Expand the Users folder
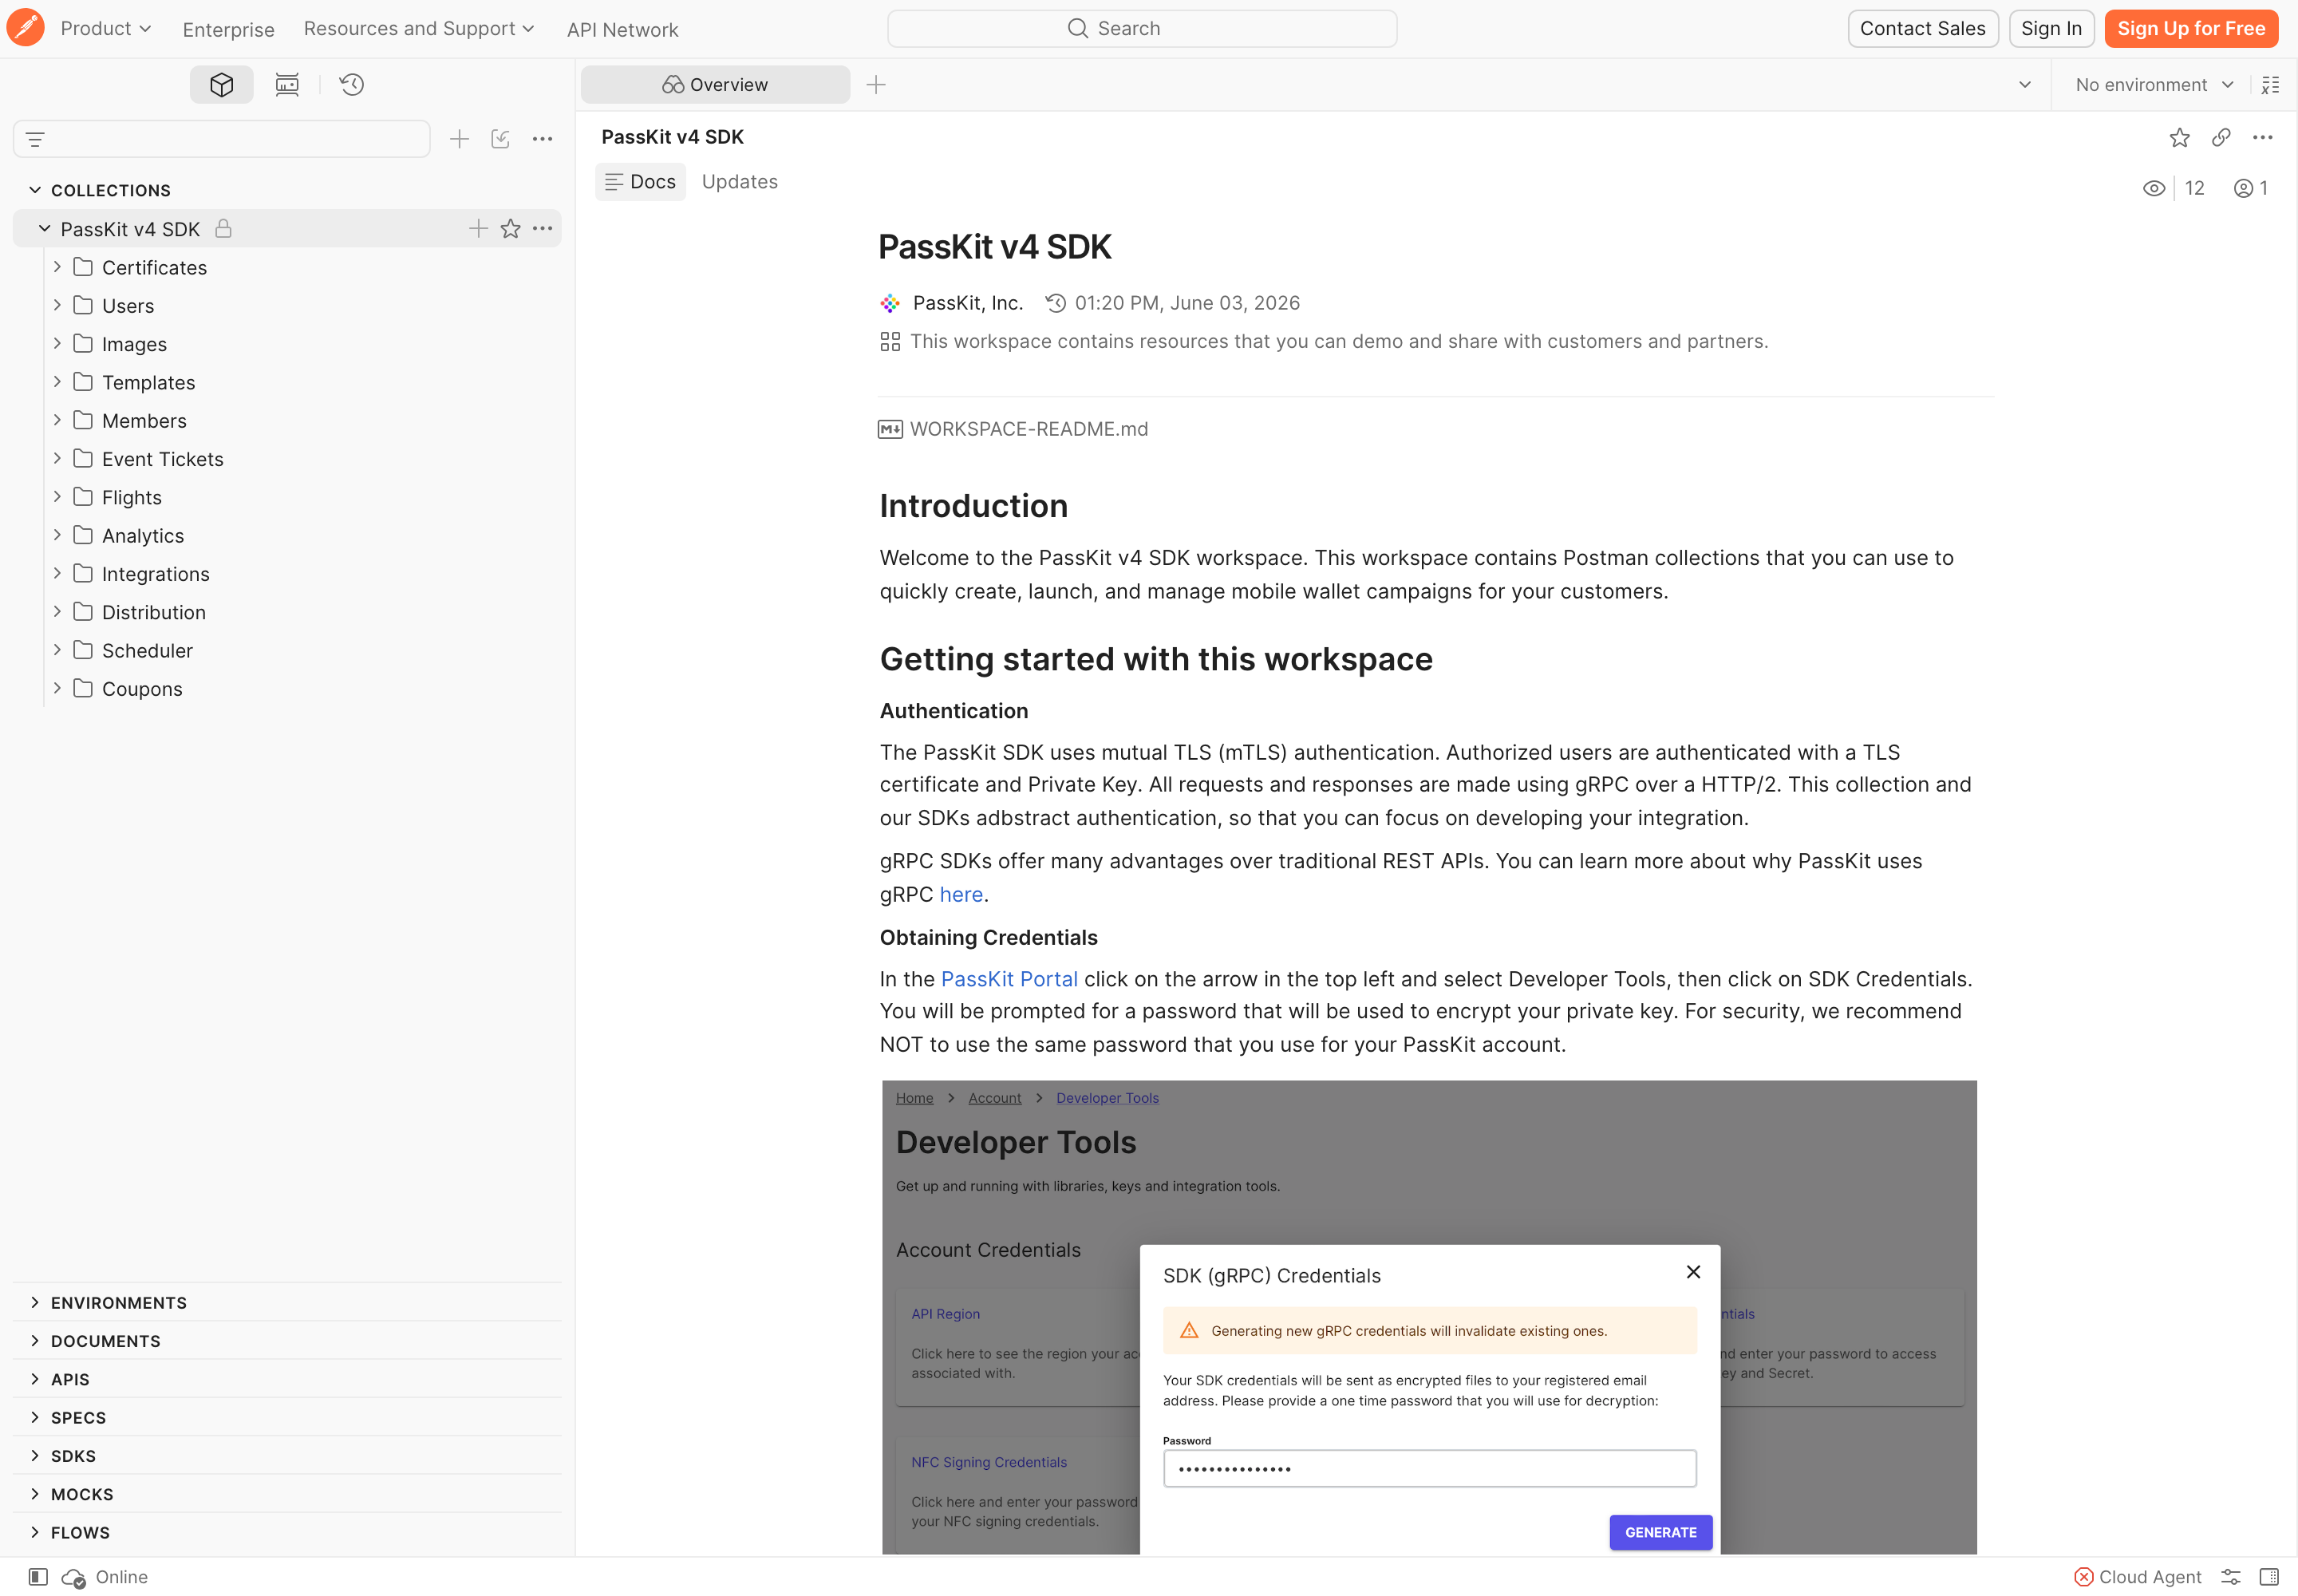Image resolution: width=2298 pixels, height=1596 pixels. coord(57,305)
